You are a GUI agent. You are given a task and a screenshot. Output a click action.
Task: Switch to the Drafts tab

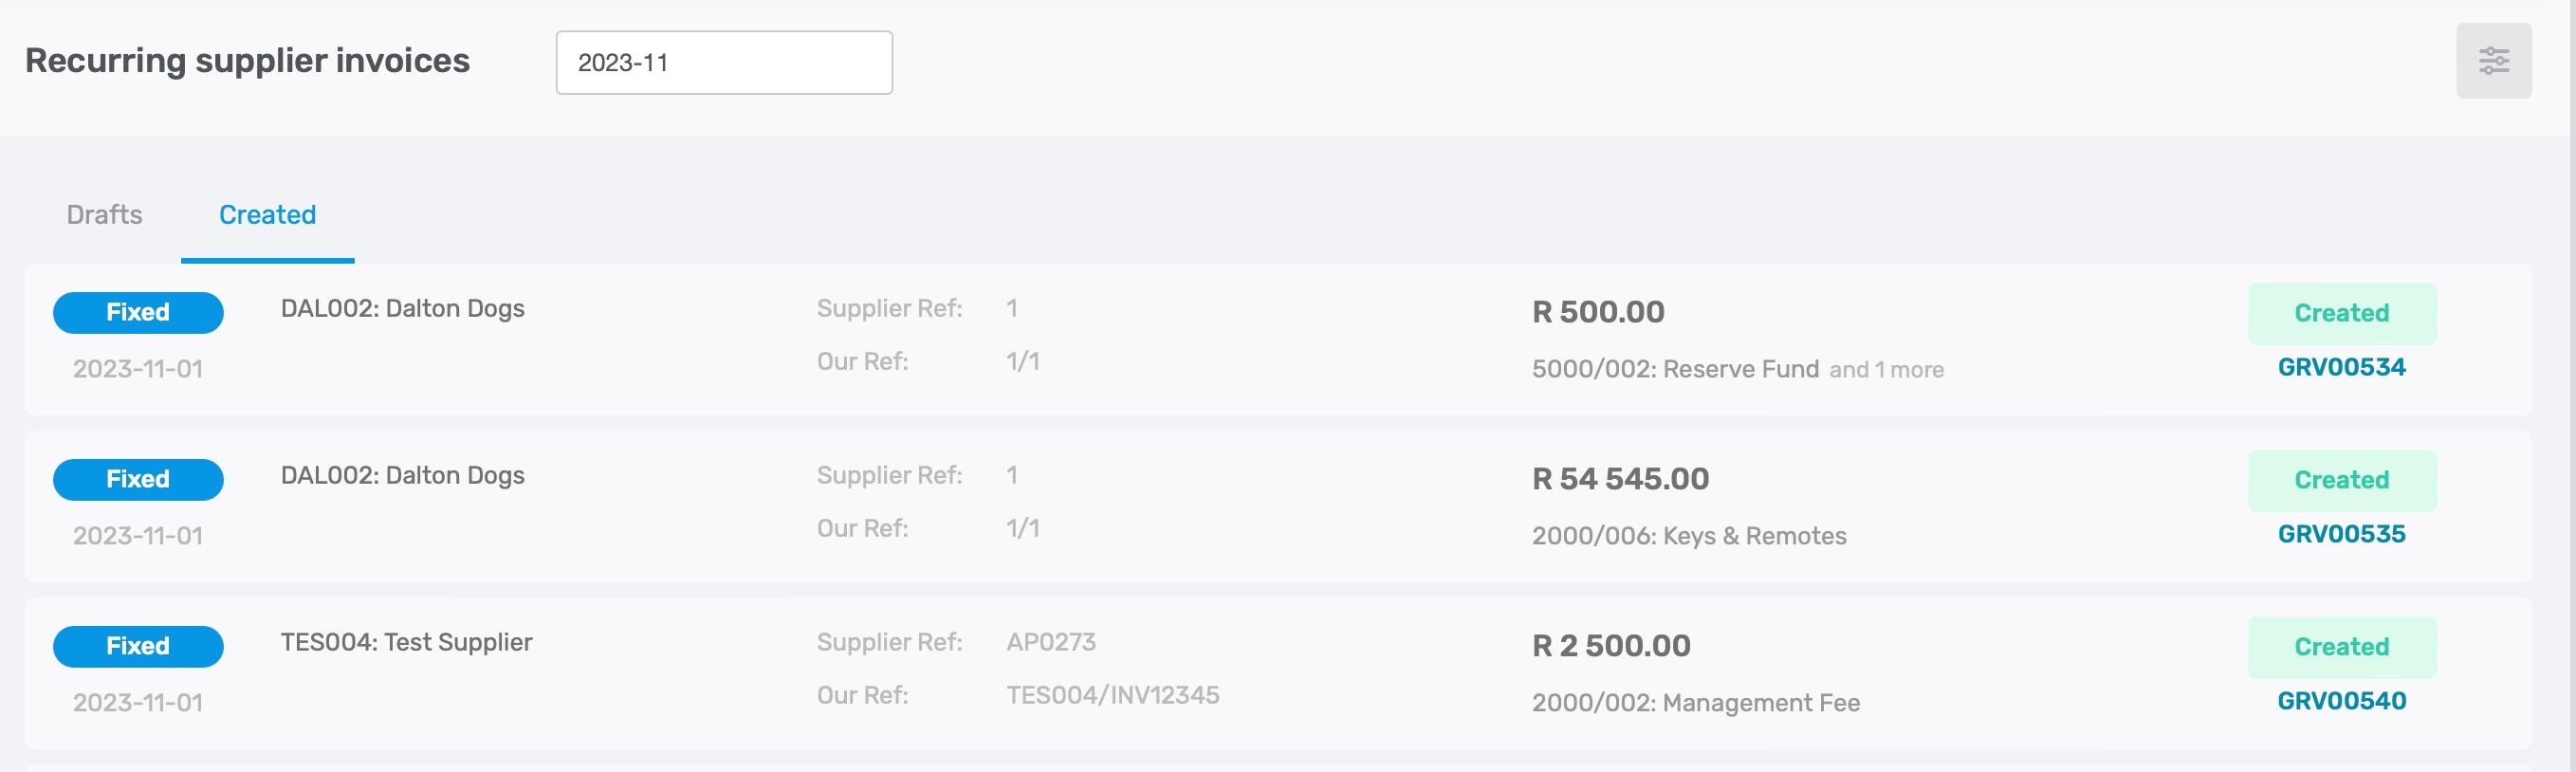pyautogui.click(x=104, y=215)
